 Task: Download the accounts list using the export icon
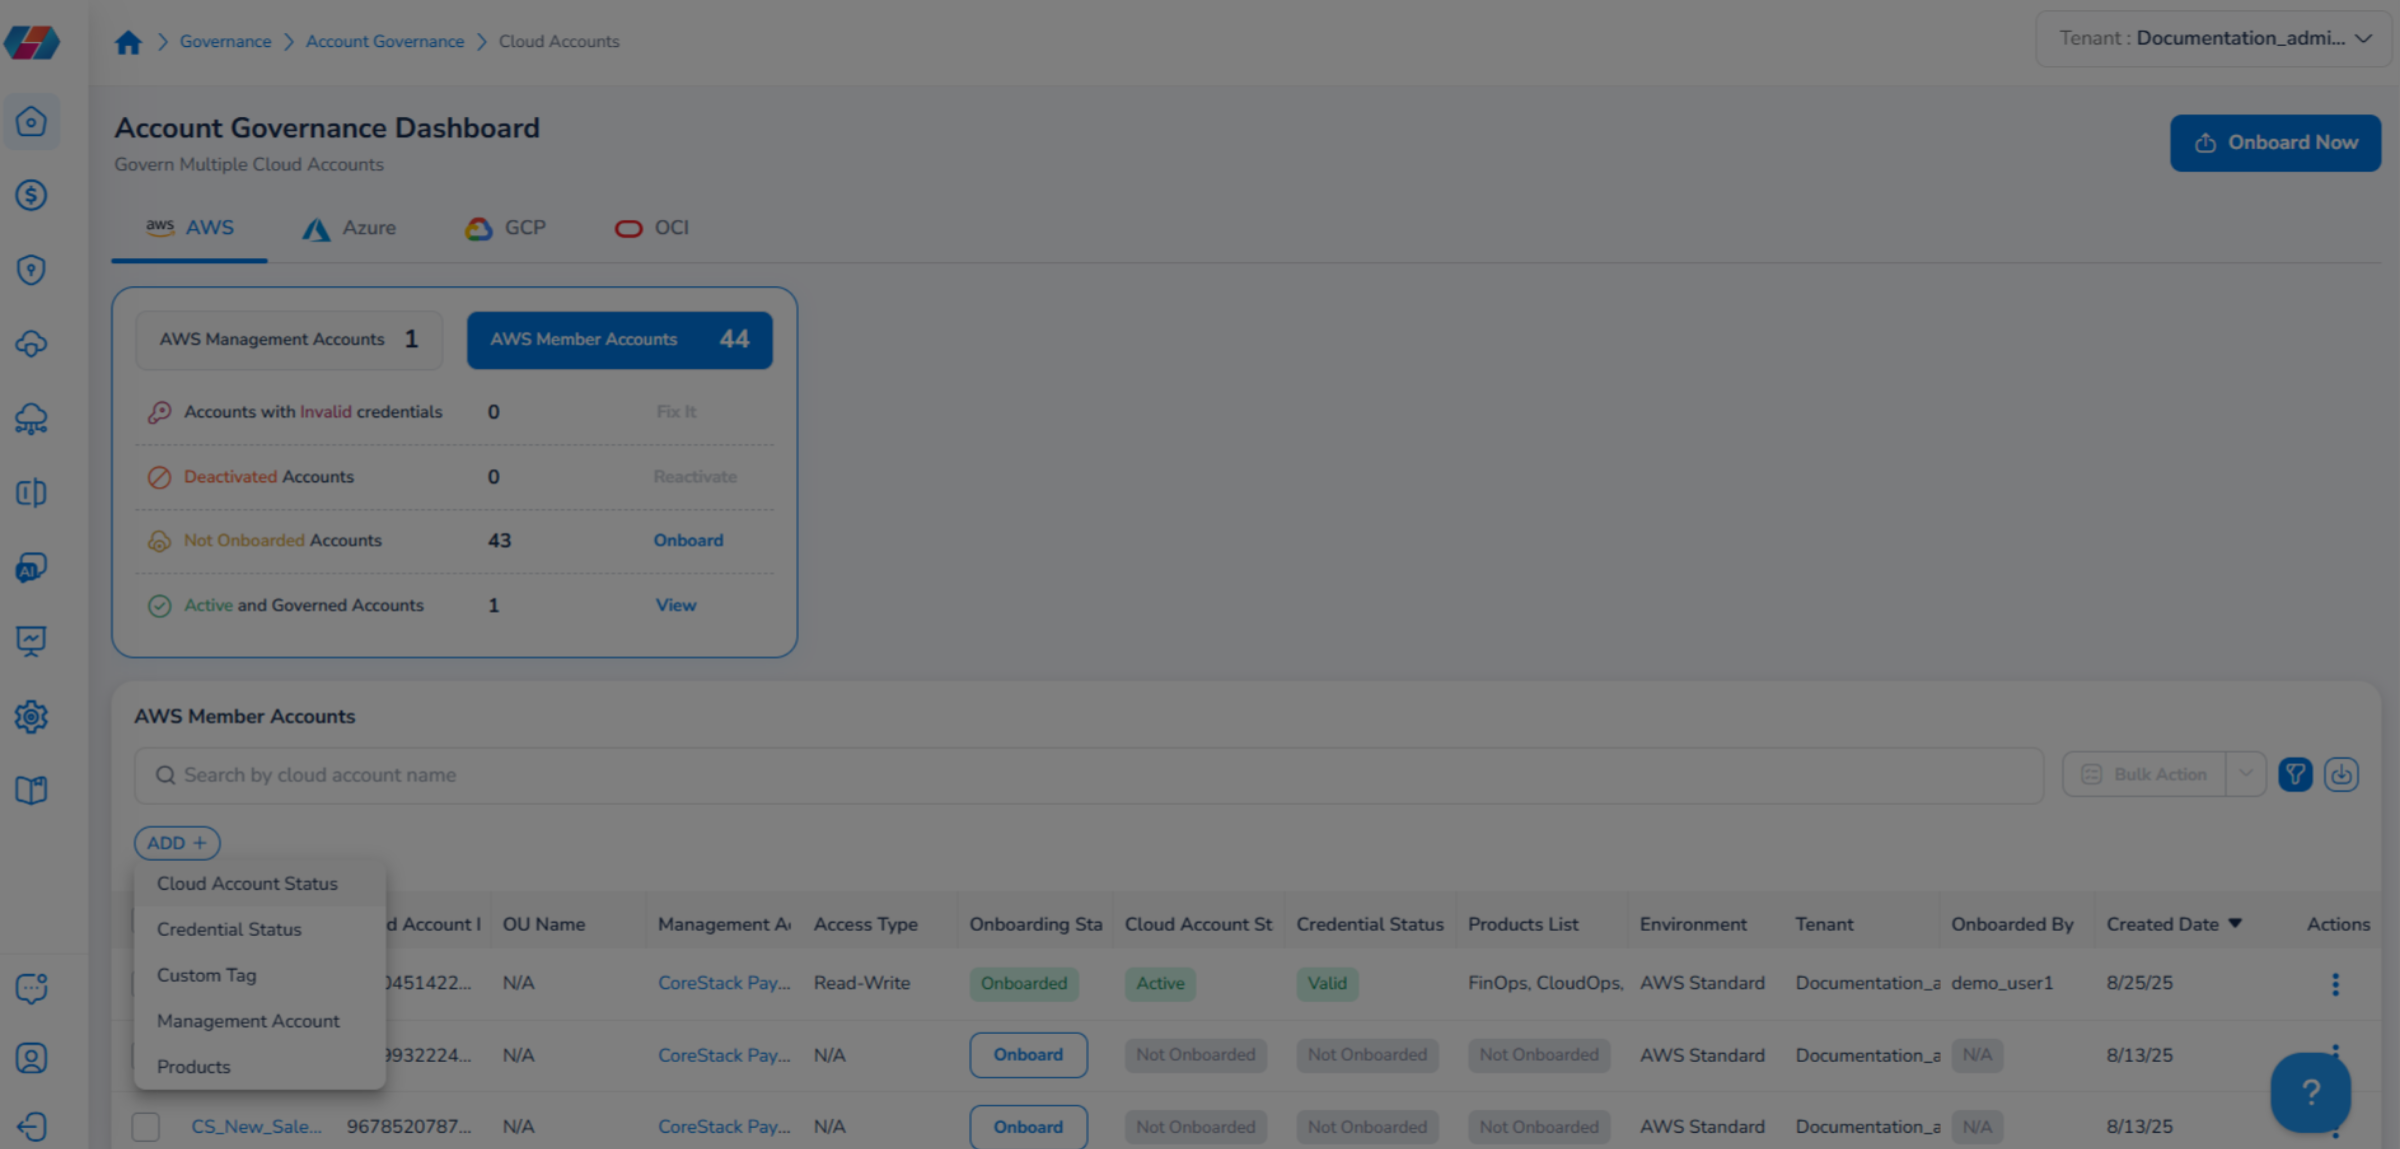click(2341, 773)
